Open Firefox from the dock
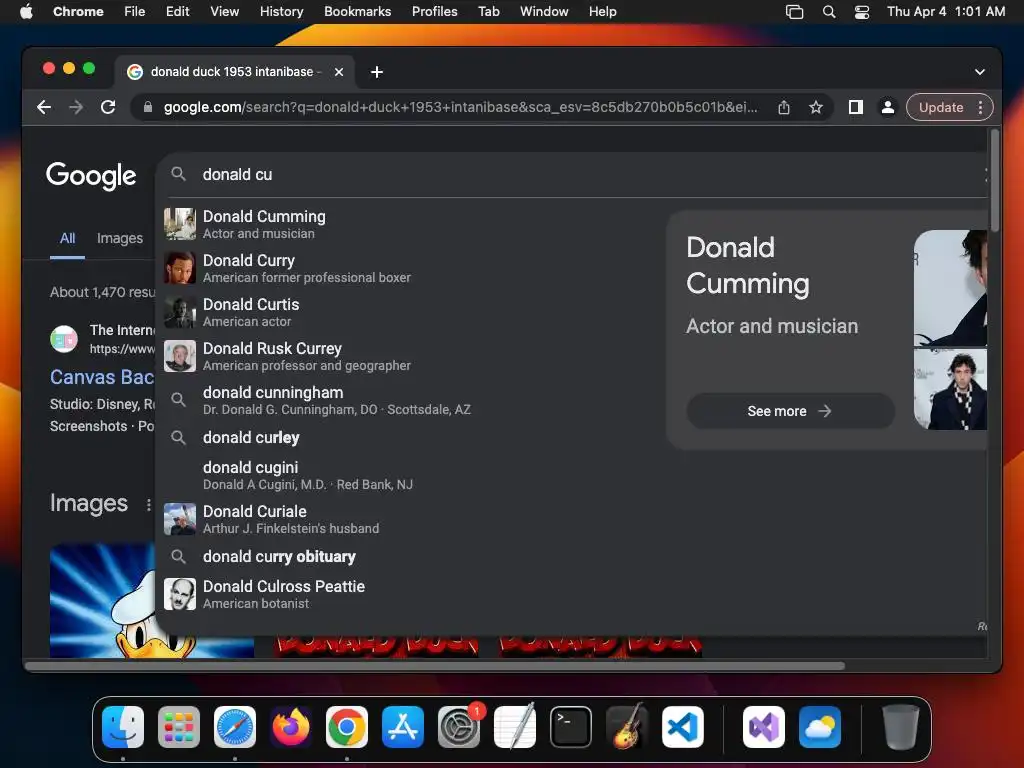 291,727
